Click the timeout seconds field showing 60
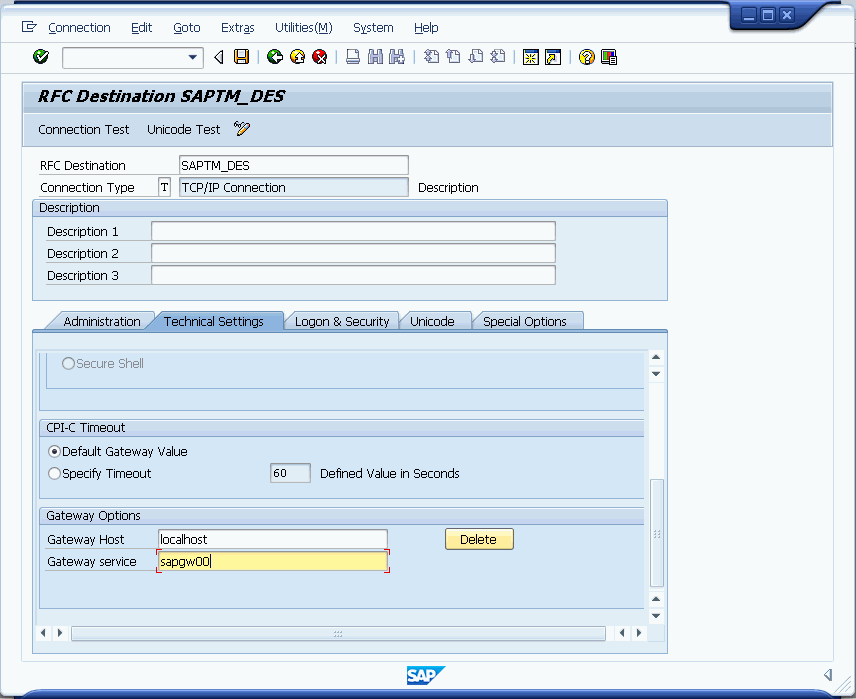Viewport: 856px width, 699px height. coord(290,473)
